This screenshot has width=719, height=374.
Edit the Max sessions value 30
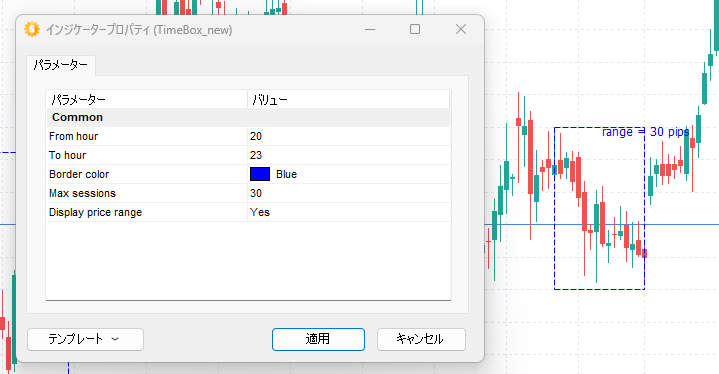point(348,193)
